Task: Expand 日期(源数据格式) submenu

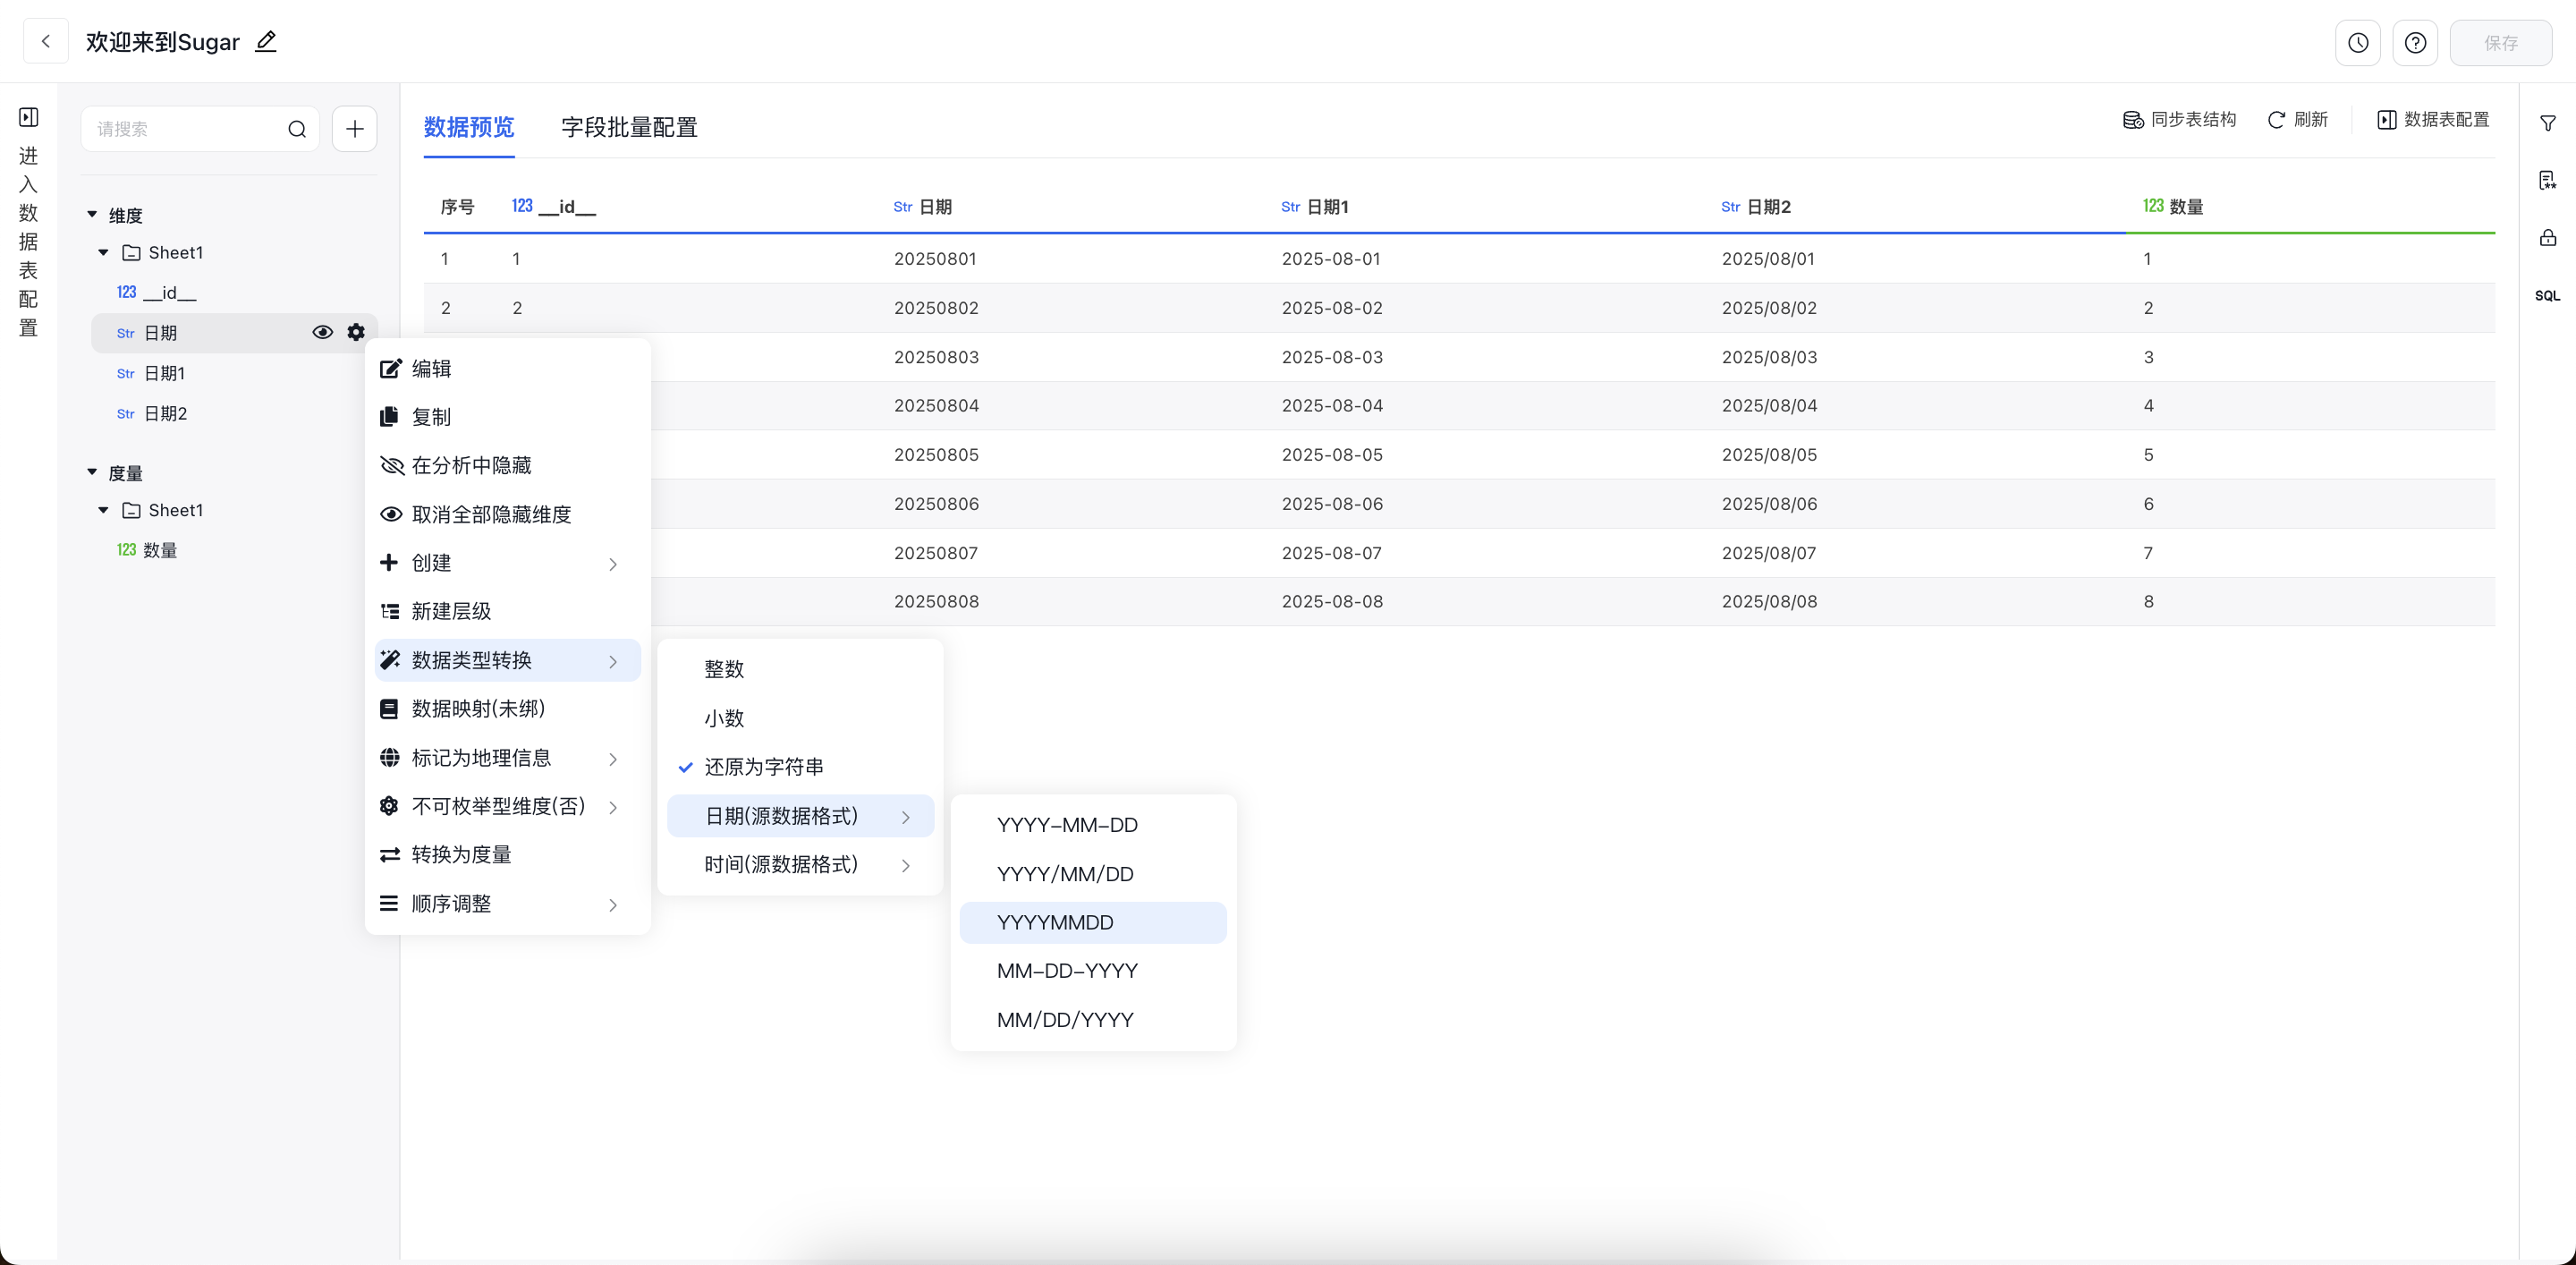Action: click(800, 816)
